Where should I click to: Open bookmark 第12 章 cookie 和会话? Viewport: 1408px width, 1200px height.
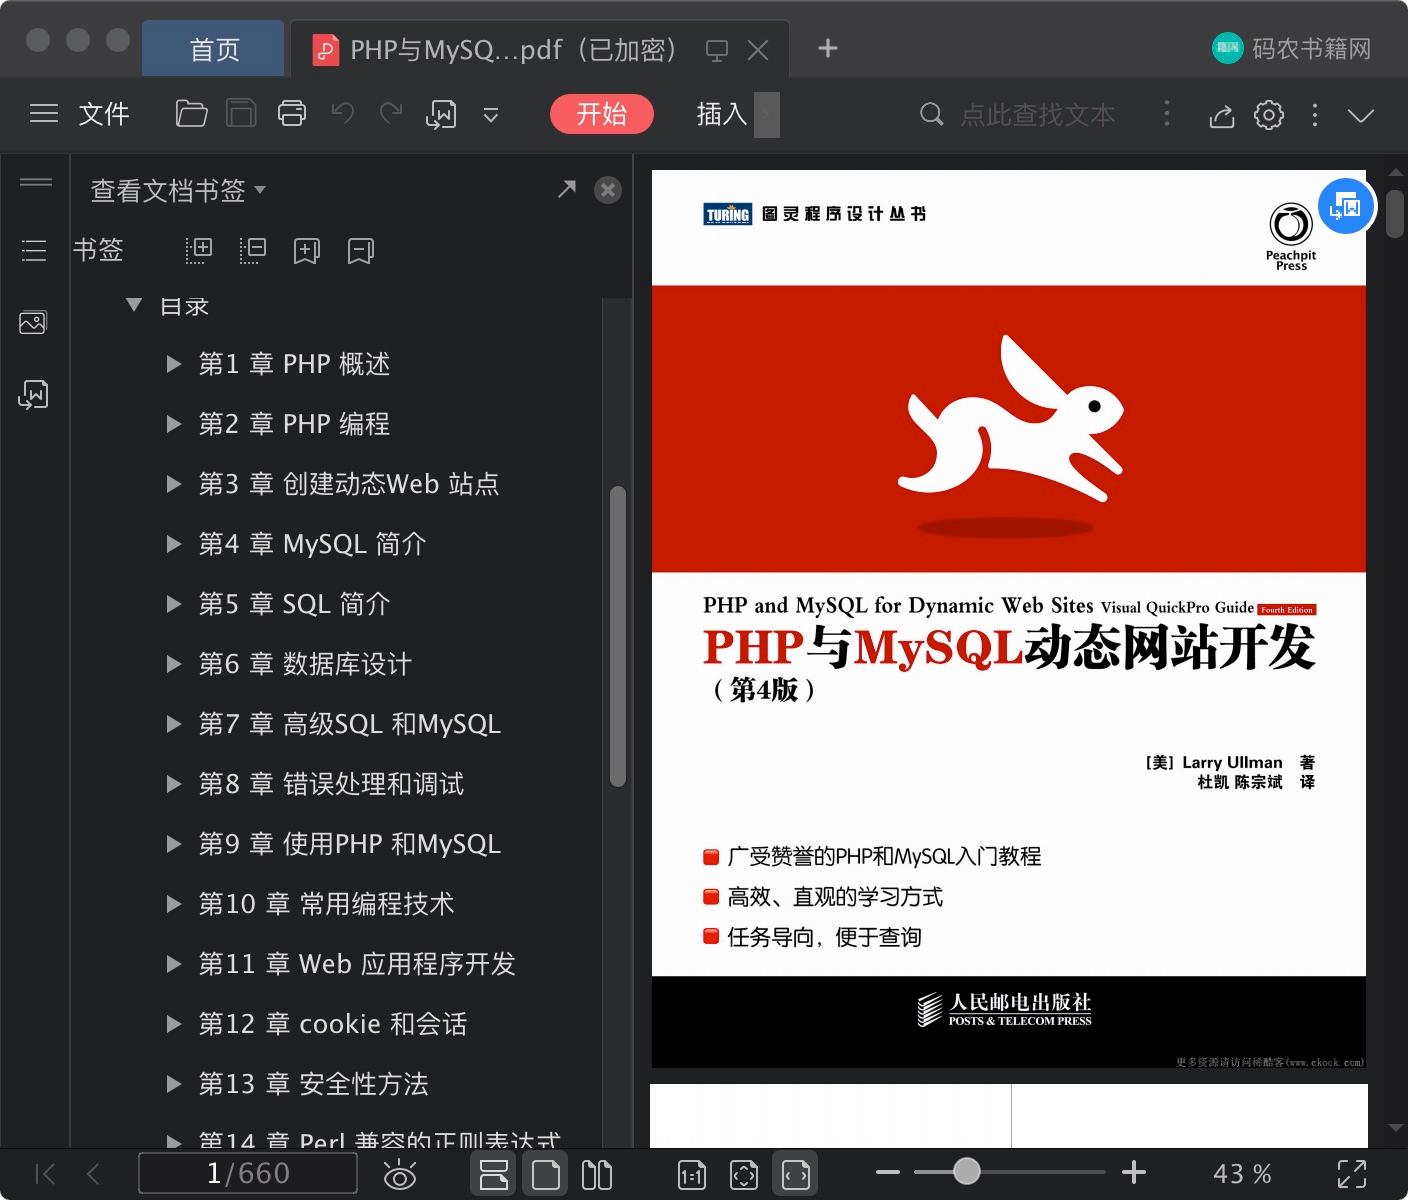pos(332,1024)
